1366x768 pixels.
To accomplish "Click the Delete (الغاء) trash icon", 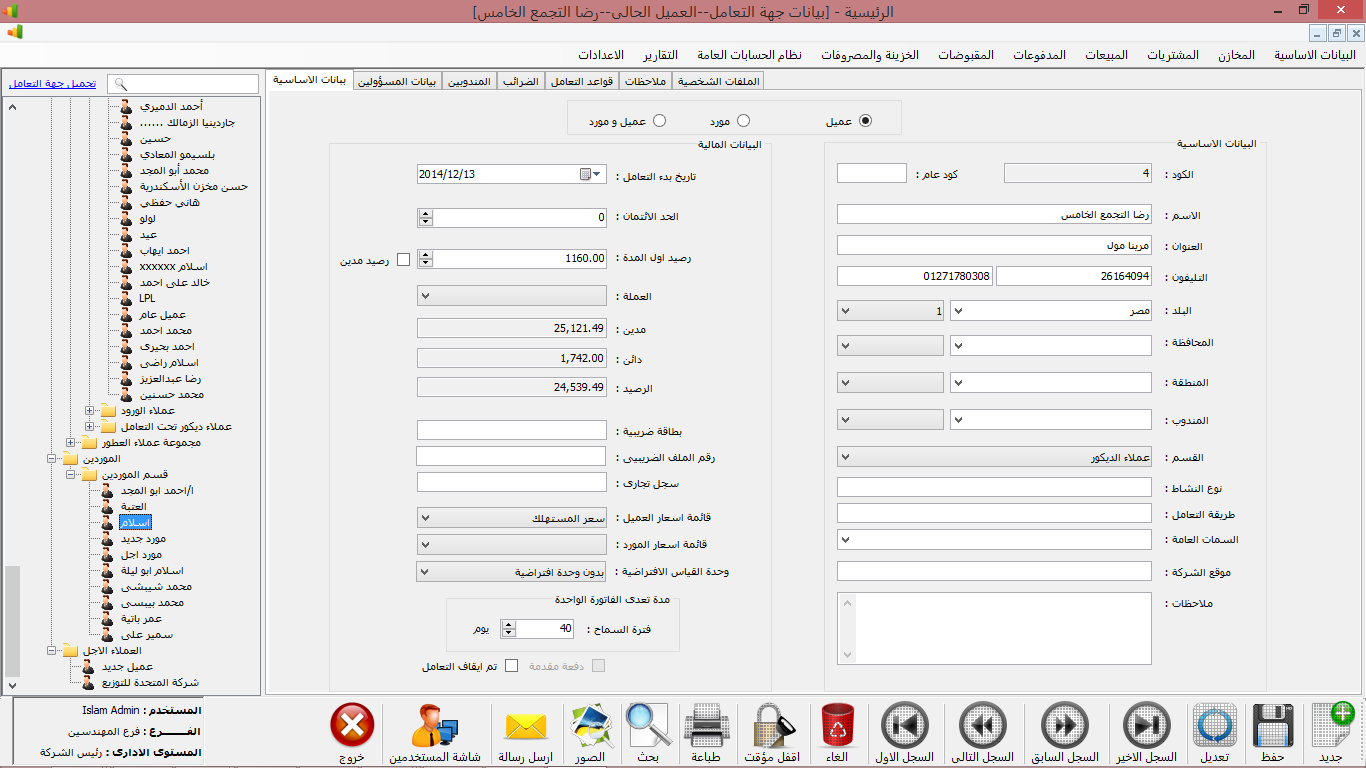I will [835, 726].
